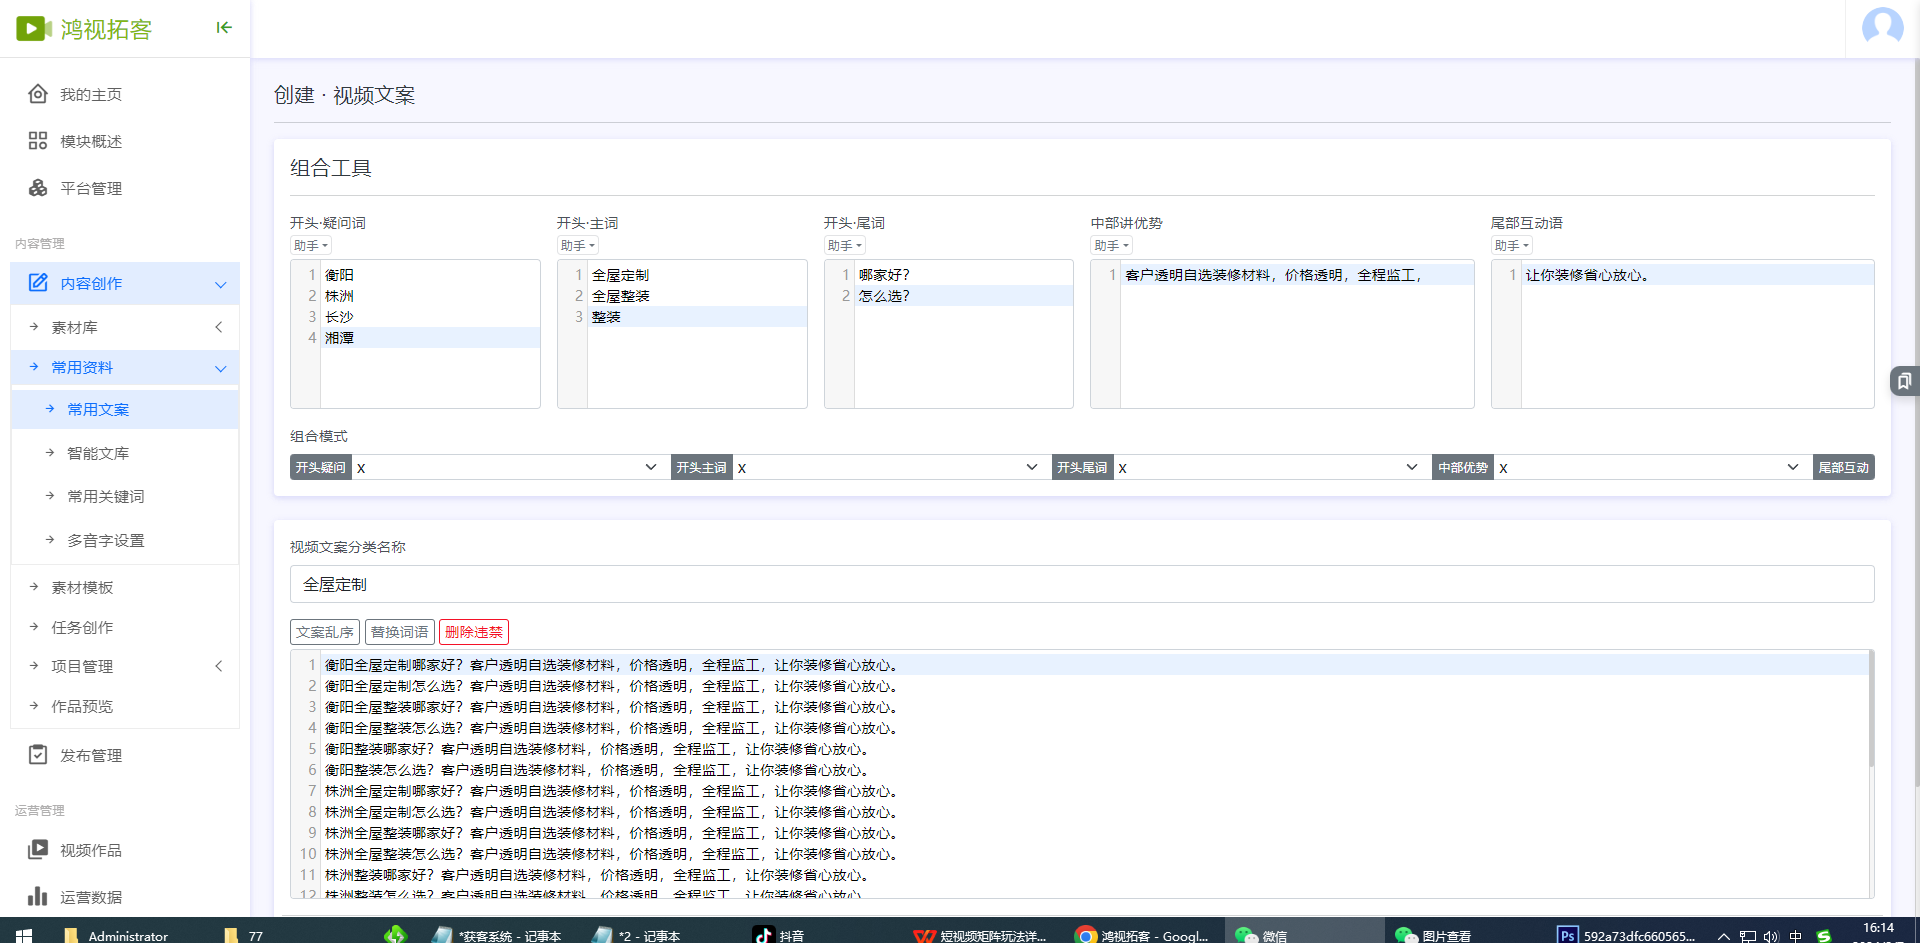Screen dimensions: 1920x943
Task: Click the 中部讲优势 editor text line
Action: point(1297,275)
